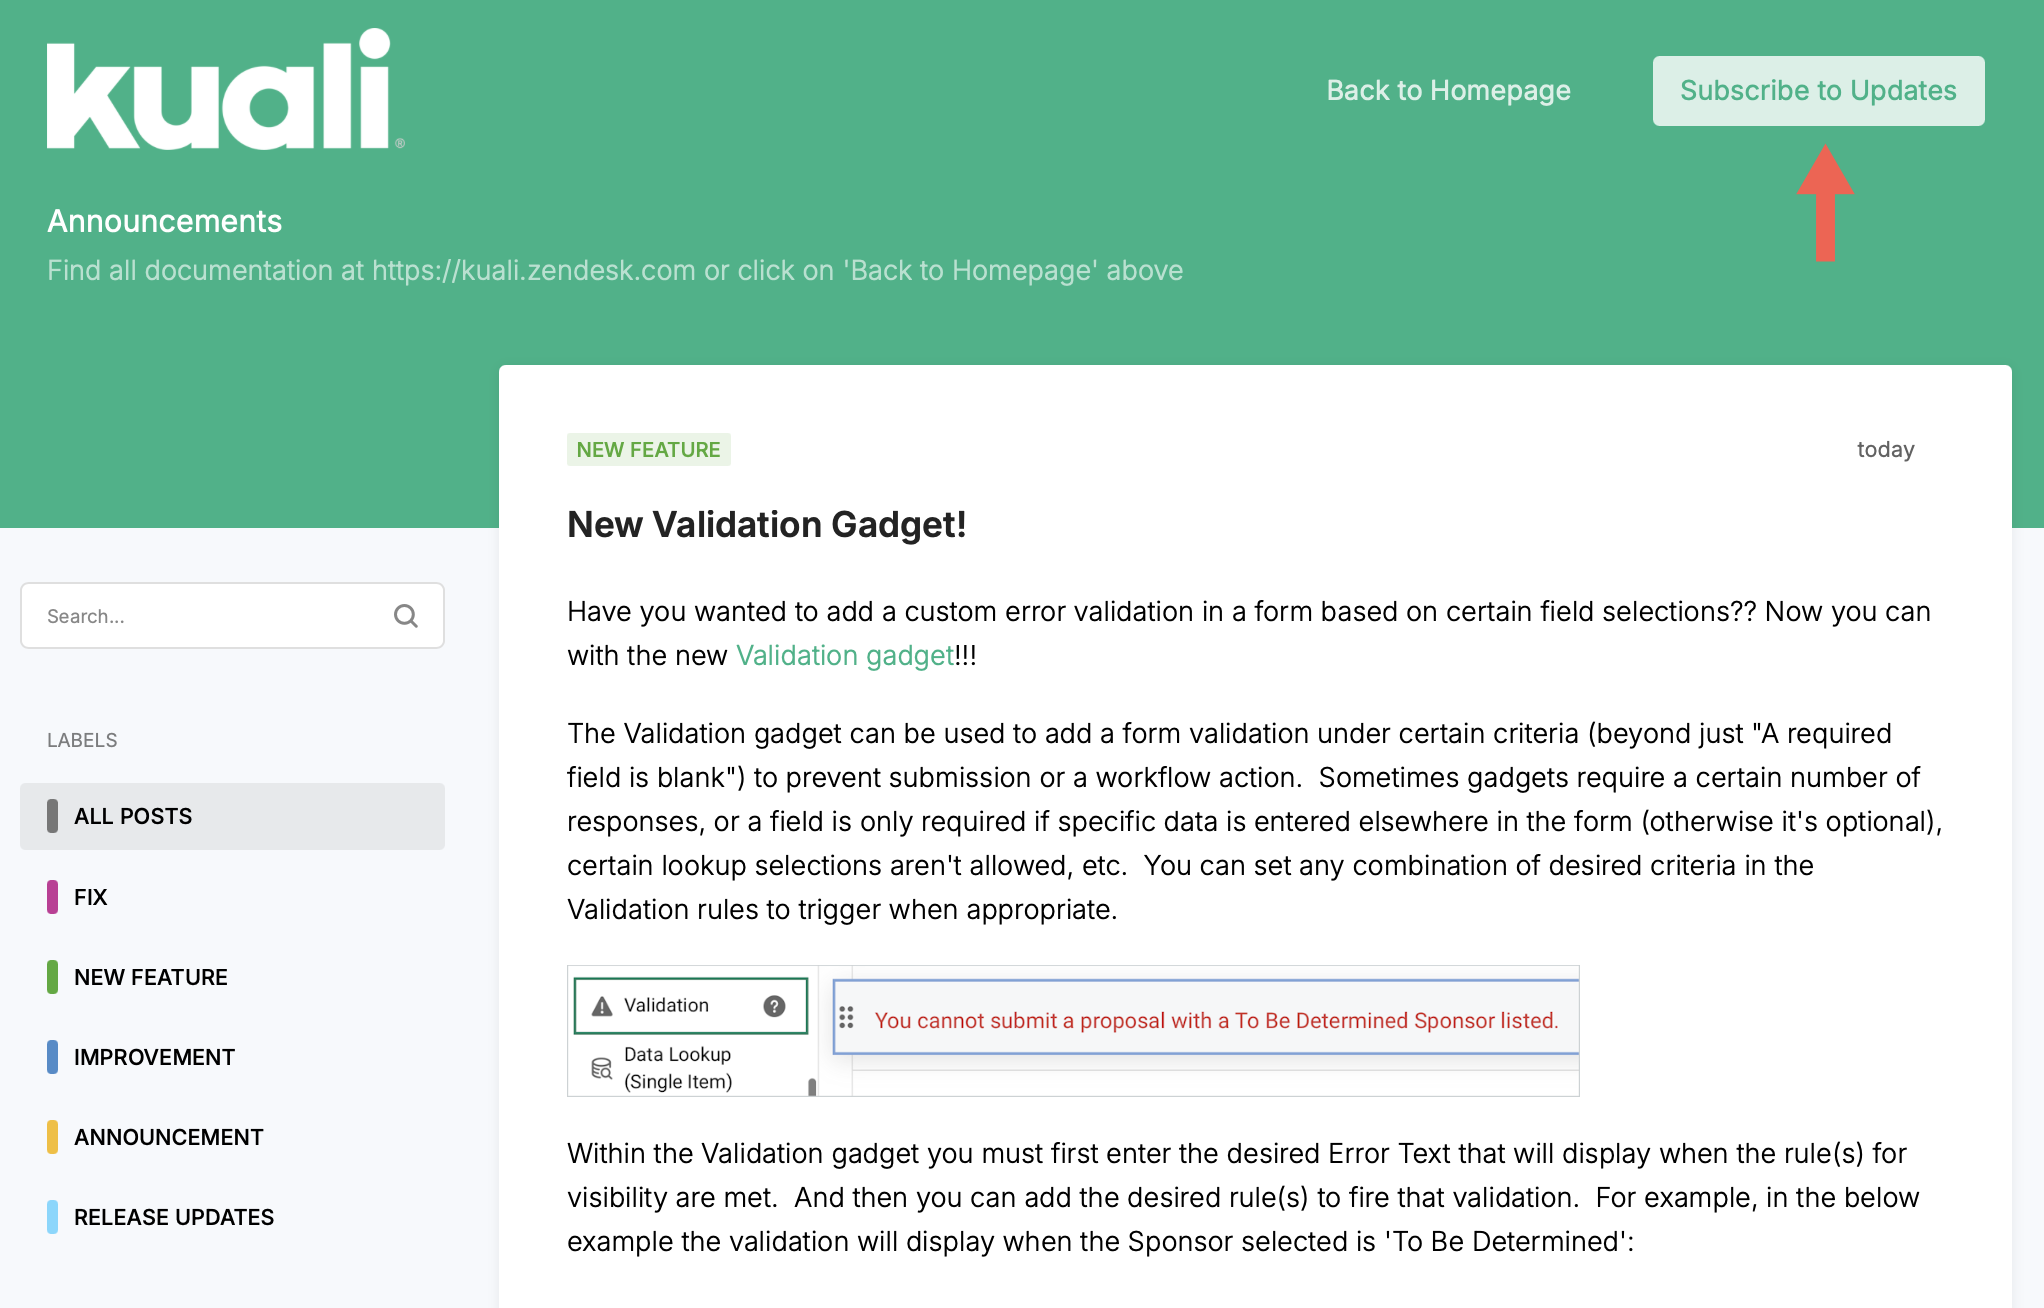Click the red arrow under Subscribe
Viewport: 2044px width, 1308px height.
(x=1825, y=204)
